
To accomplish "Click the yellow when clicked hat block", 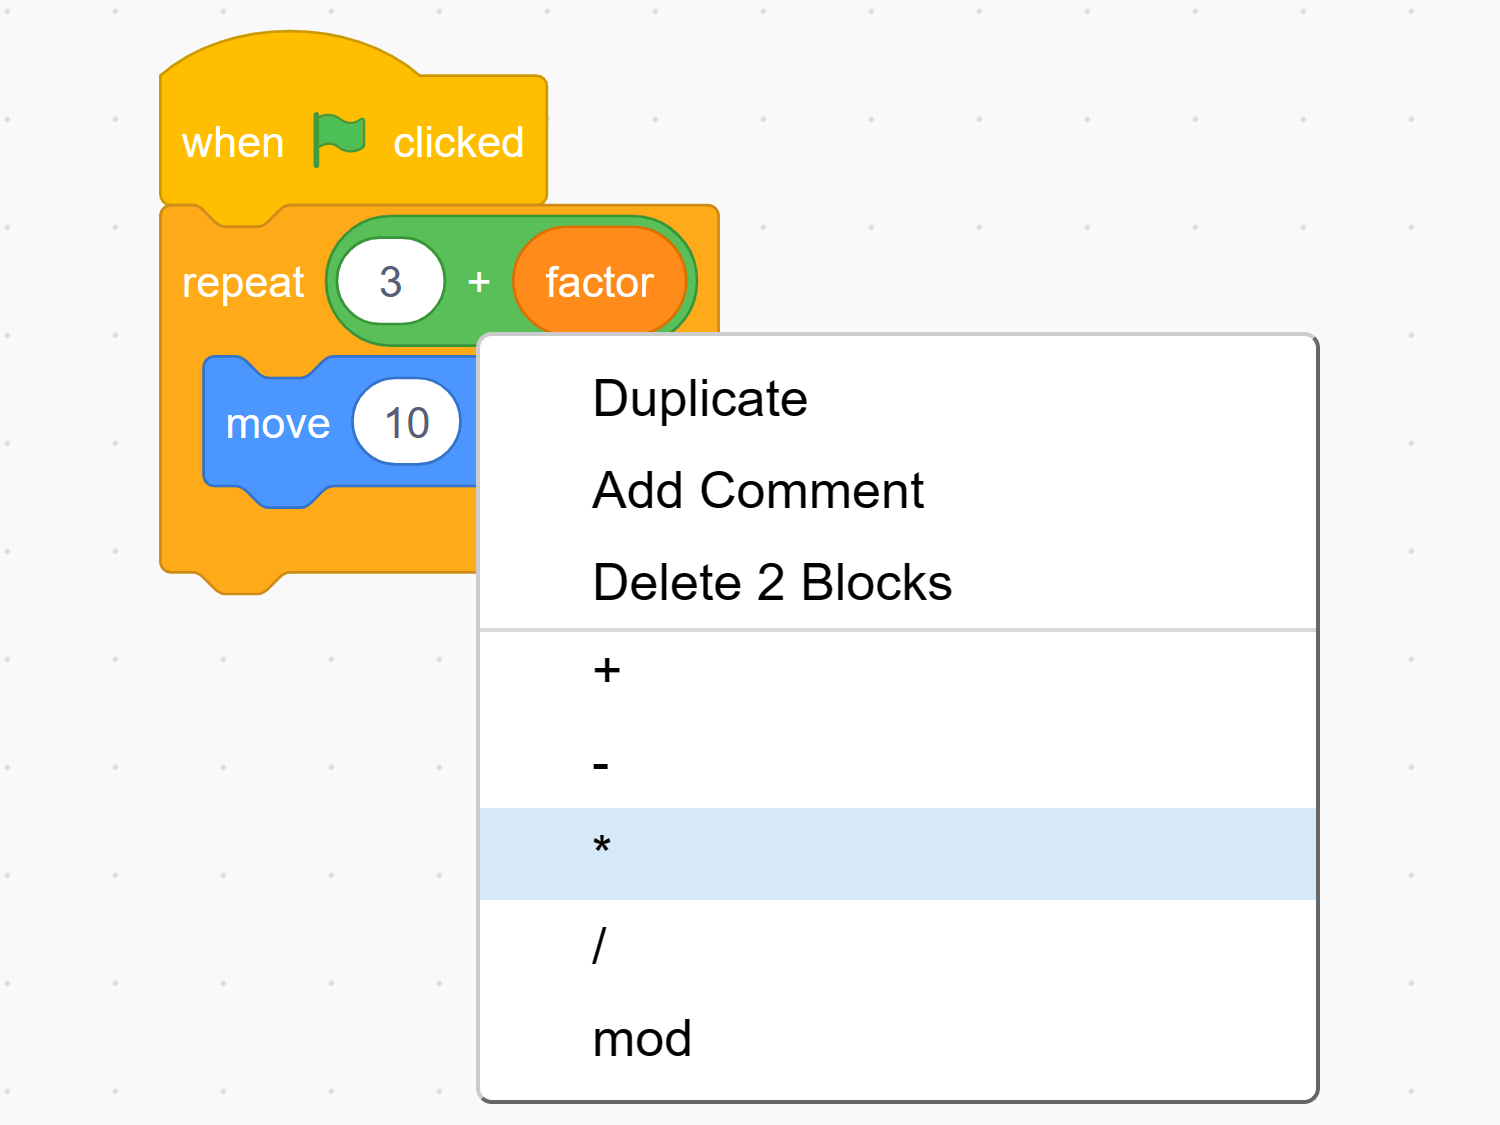I will click(x=232, y=142).
